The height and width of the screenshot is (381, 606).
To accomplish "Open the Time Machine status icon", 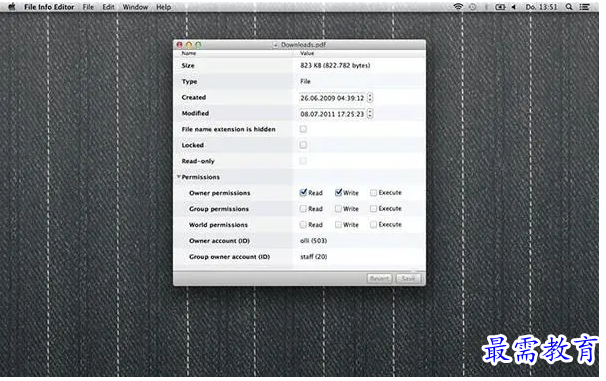I will (472, 7).
